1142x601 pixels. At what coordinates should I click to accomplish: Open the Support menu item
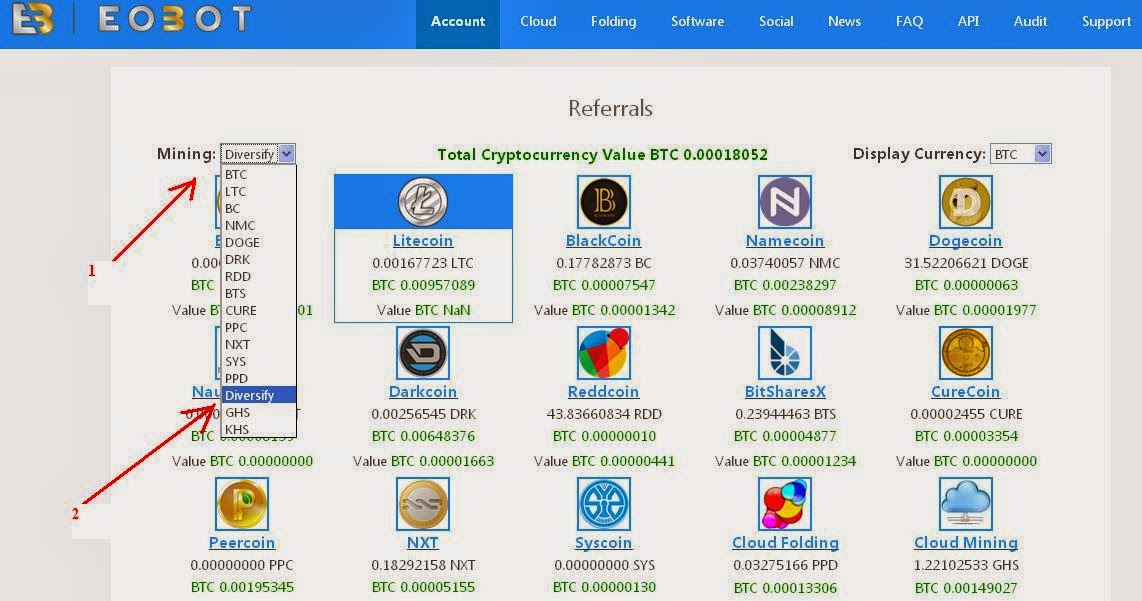pyautogui.click(x=1106, y=22)
